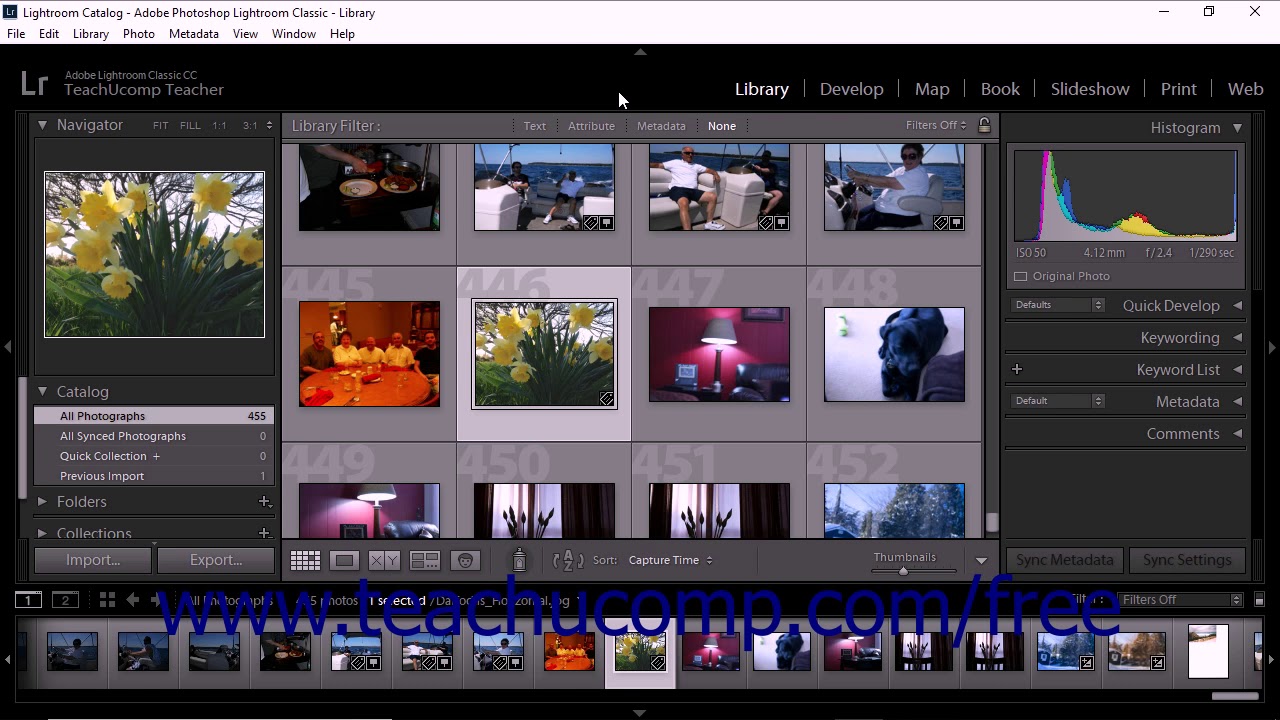Set Navigator zoom to FIT

point(161,126)
